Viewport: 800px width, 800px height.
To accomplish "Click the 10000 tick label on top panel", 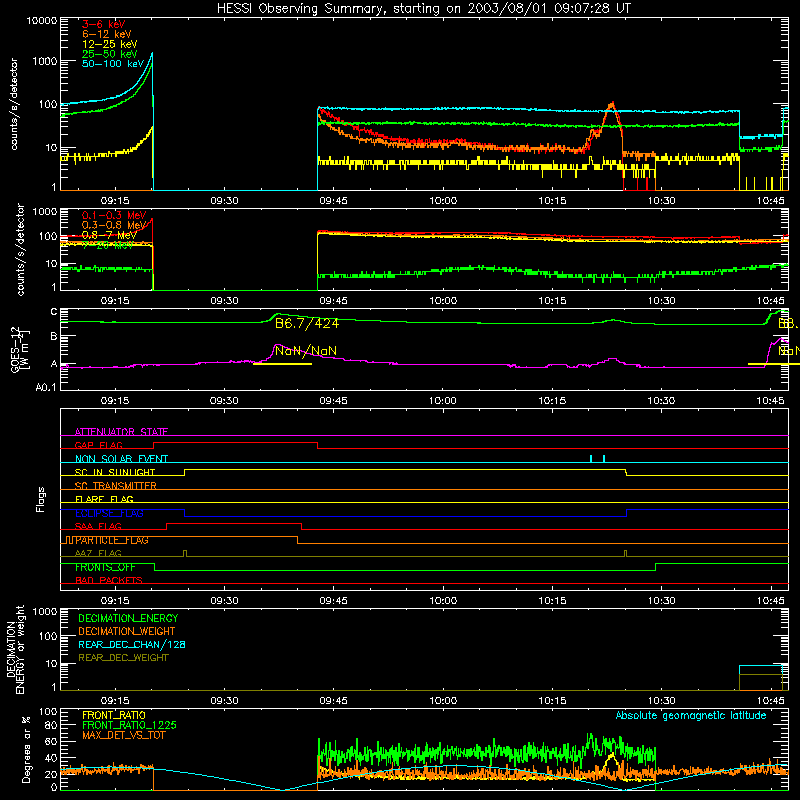I will click(42, 21).
